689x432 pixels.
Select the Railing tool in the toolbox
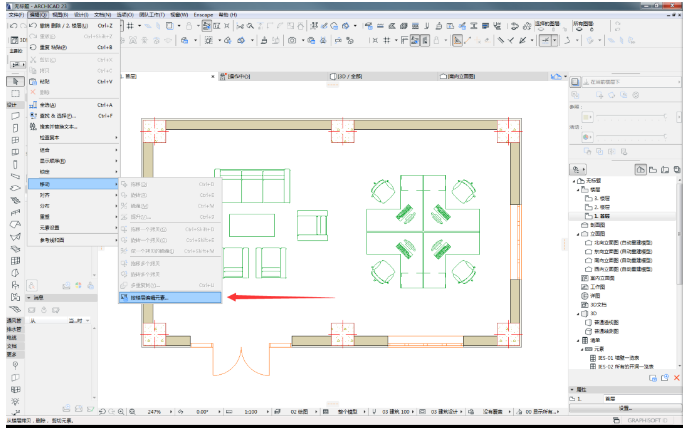coord(15,213)
